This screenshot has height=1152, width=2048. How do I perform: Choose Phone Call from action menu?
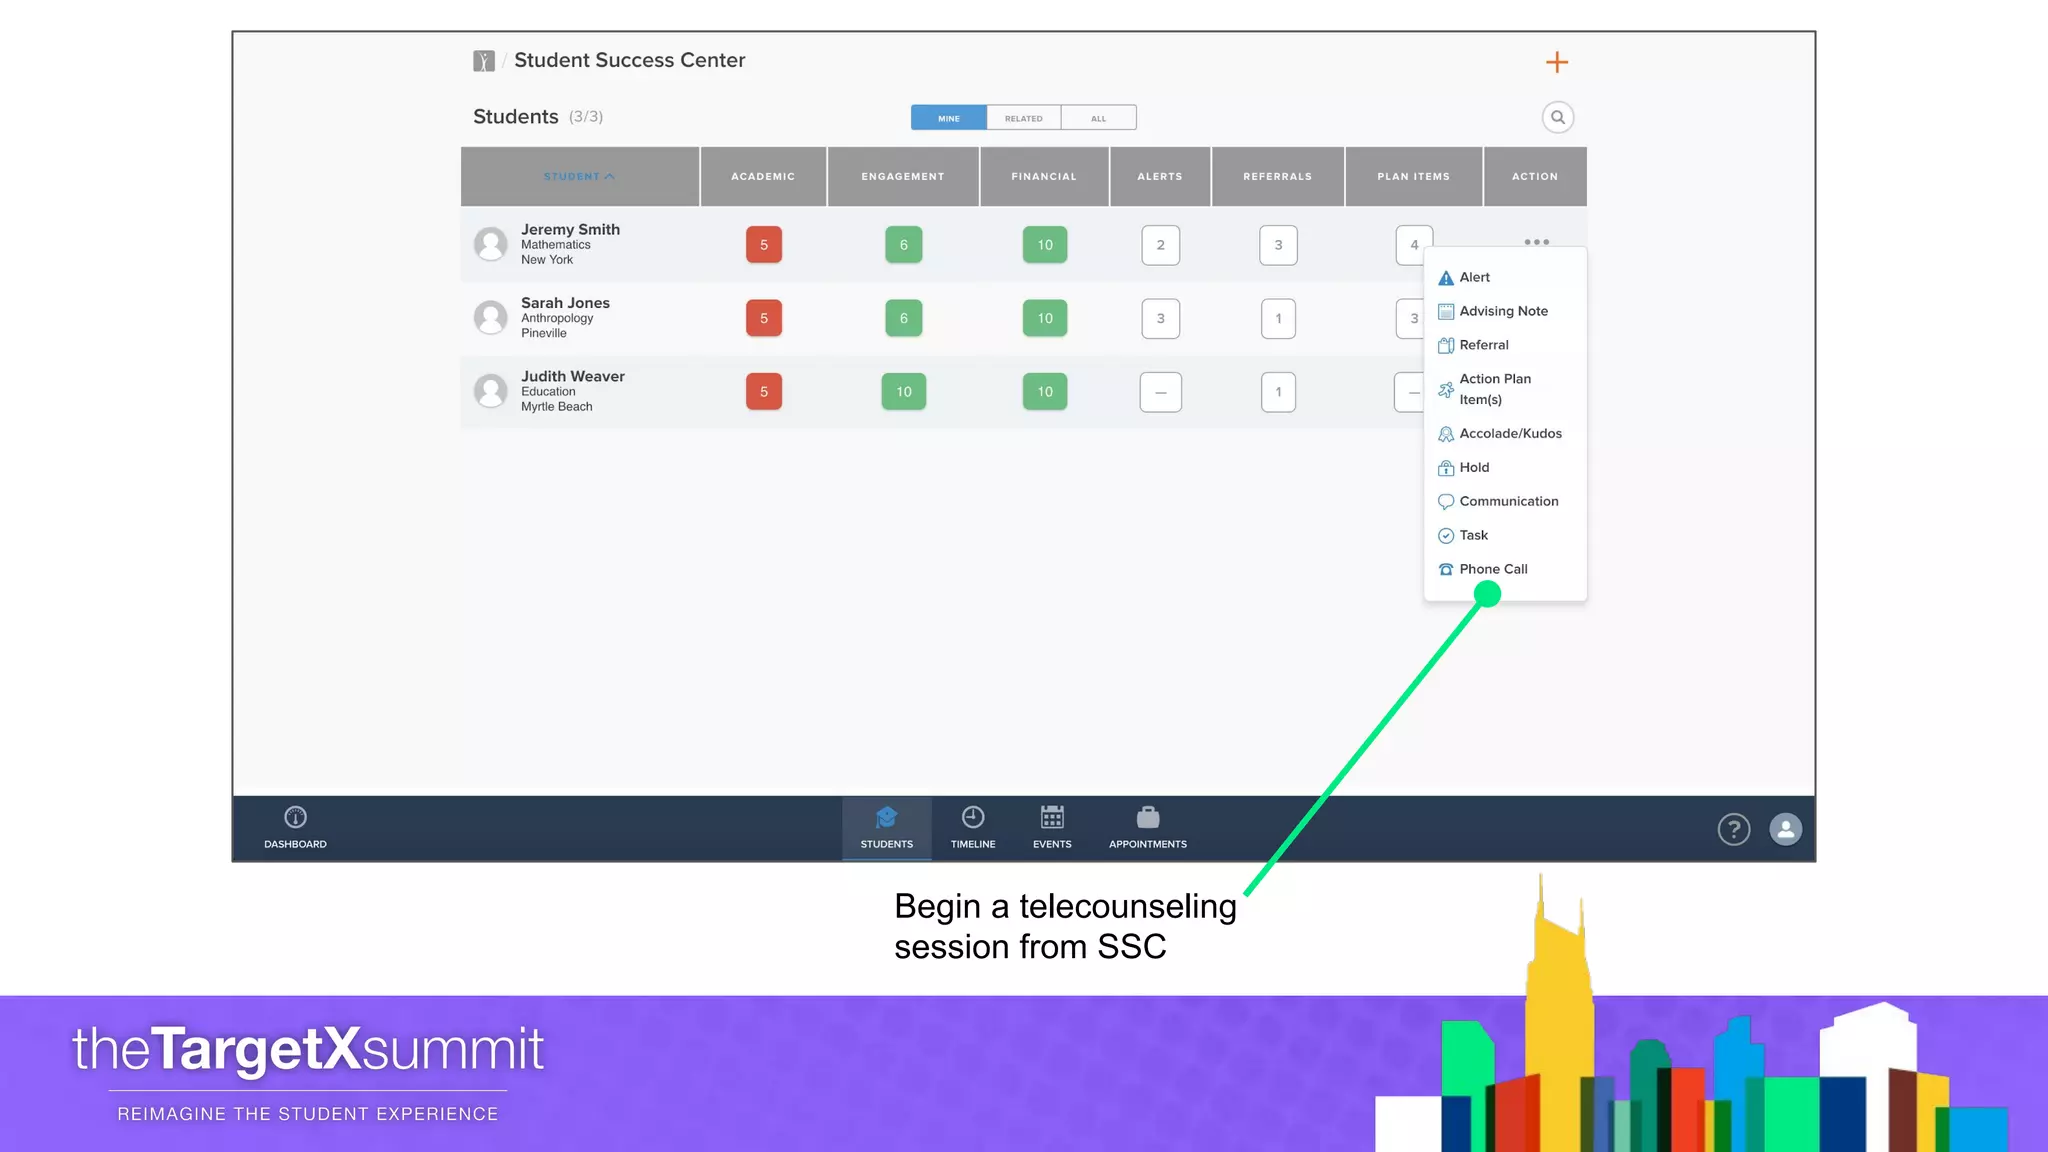[1492, 569]
